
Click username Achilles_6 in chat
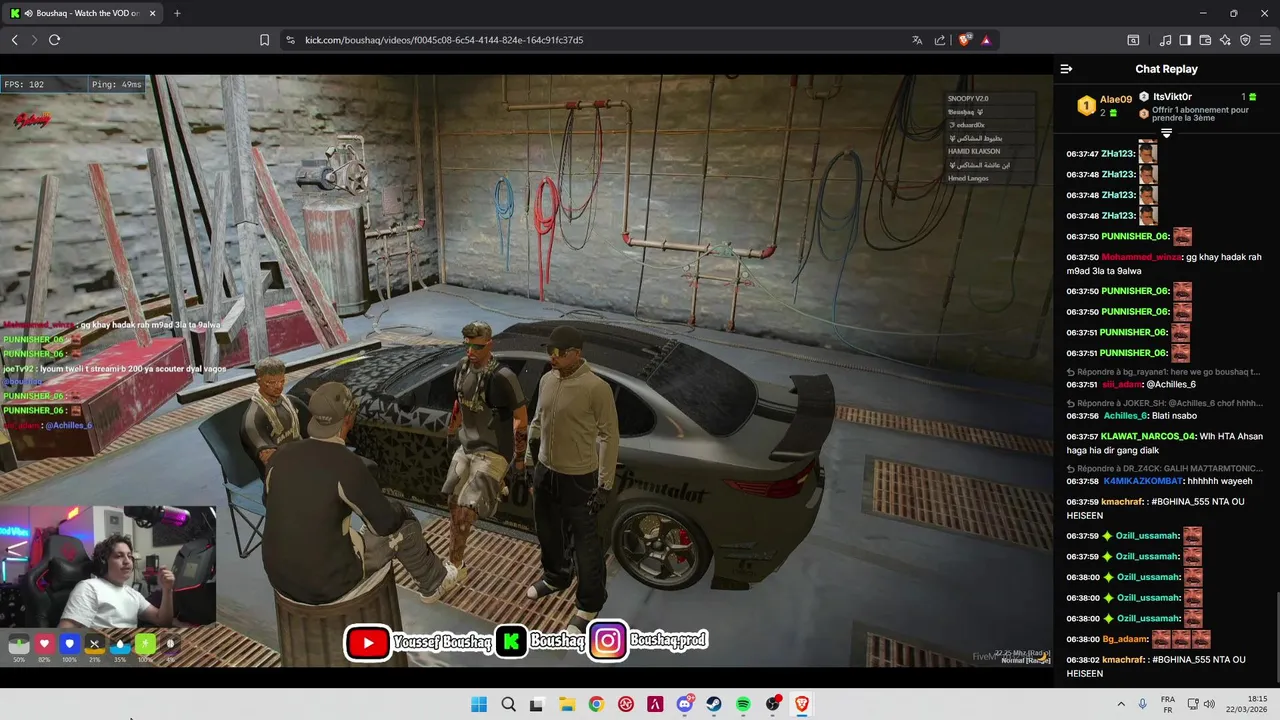tap(1127, 416)
